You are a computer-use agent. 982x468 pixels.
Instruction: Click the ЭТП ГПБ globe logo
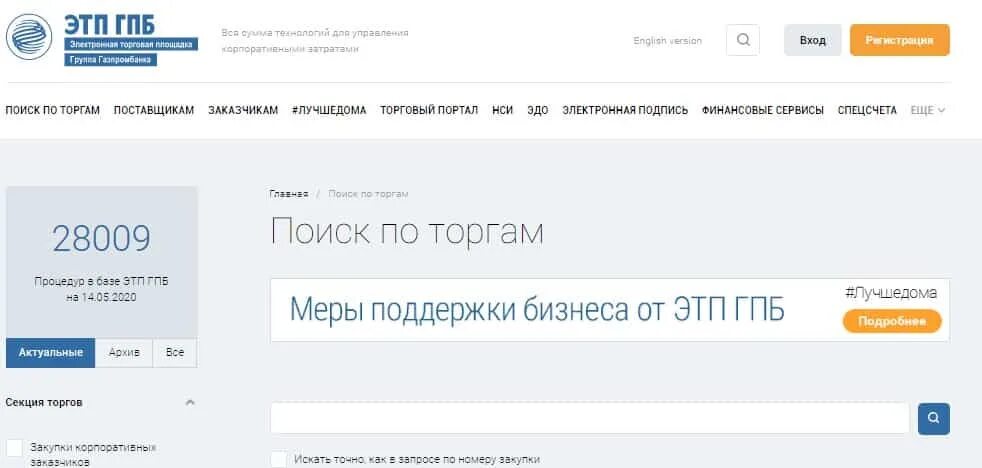pyautogui.click(x=29, y=36)
